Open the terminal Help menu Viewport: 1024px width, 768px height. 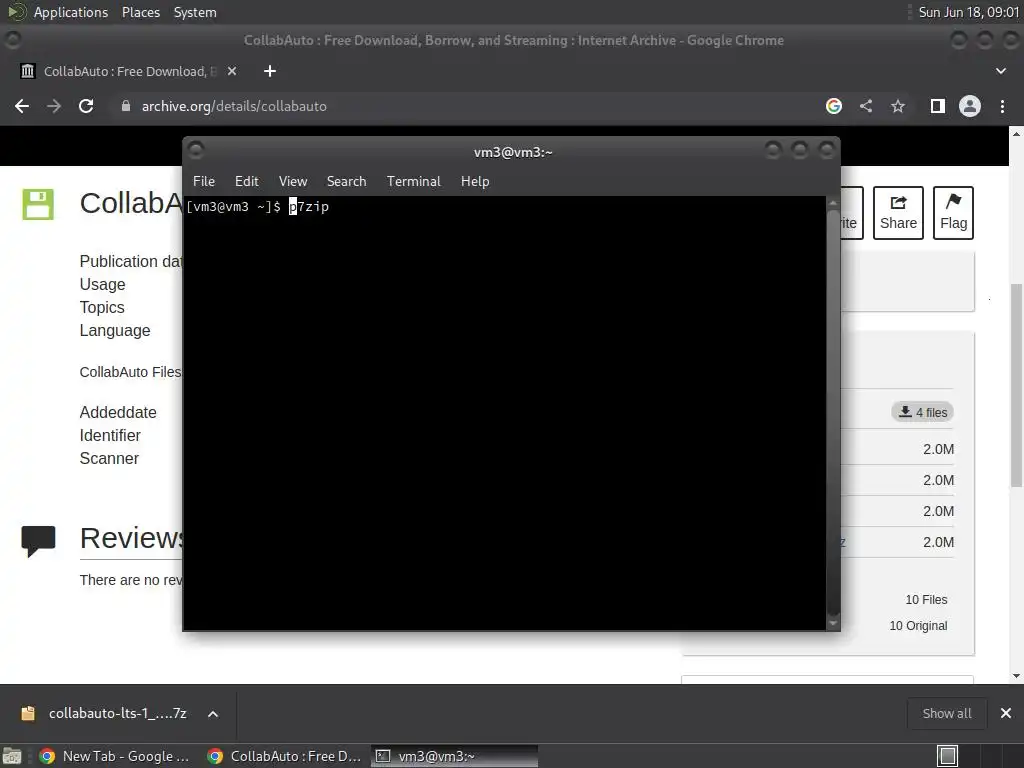(x=475, y=182)
